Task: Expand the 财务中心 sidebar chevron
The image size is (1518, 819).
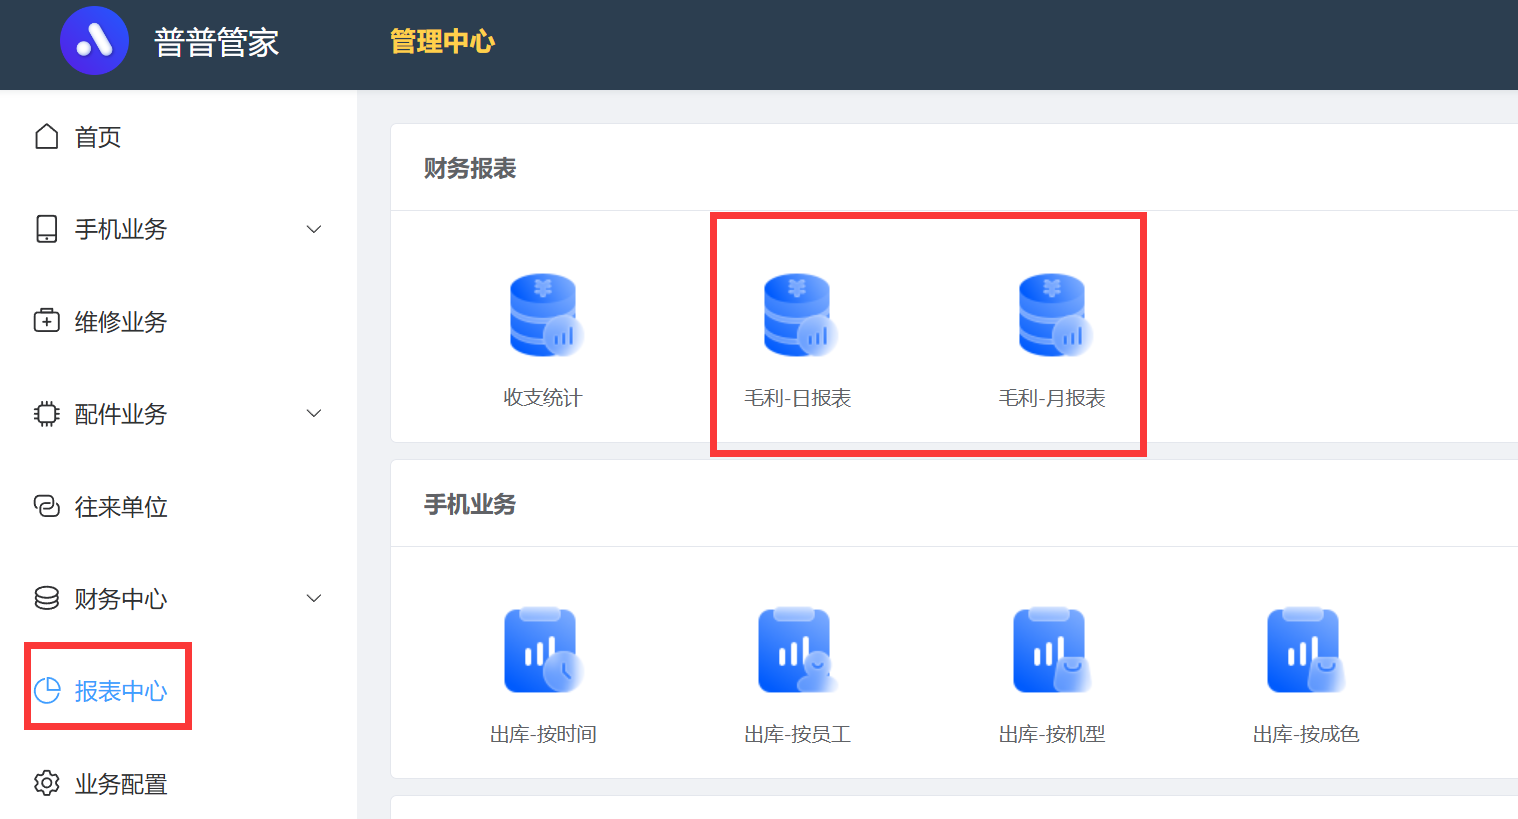Action: coord(314,598)
